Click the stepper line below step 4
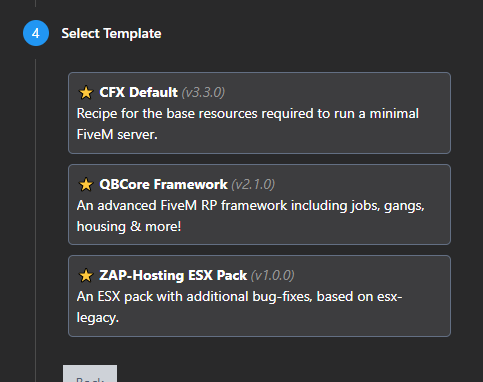 pyautogui.click(x=36, y=220)
